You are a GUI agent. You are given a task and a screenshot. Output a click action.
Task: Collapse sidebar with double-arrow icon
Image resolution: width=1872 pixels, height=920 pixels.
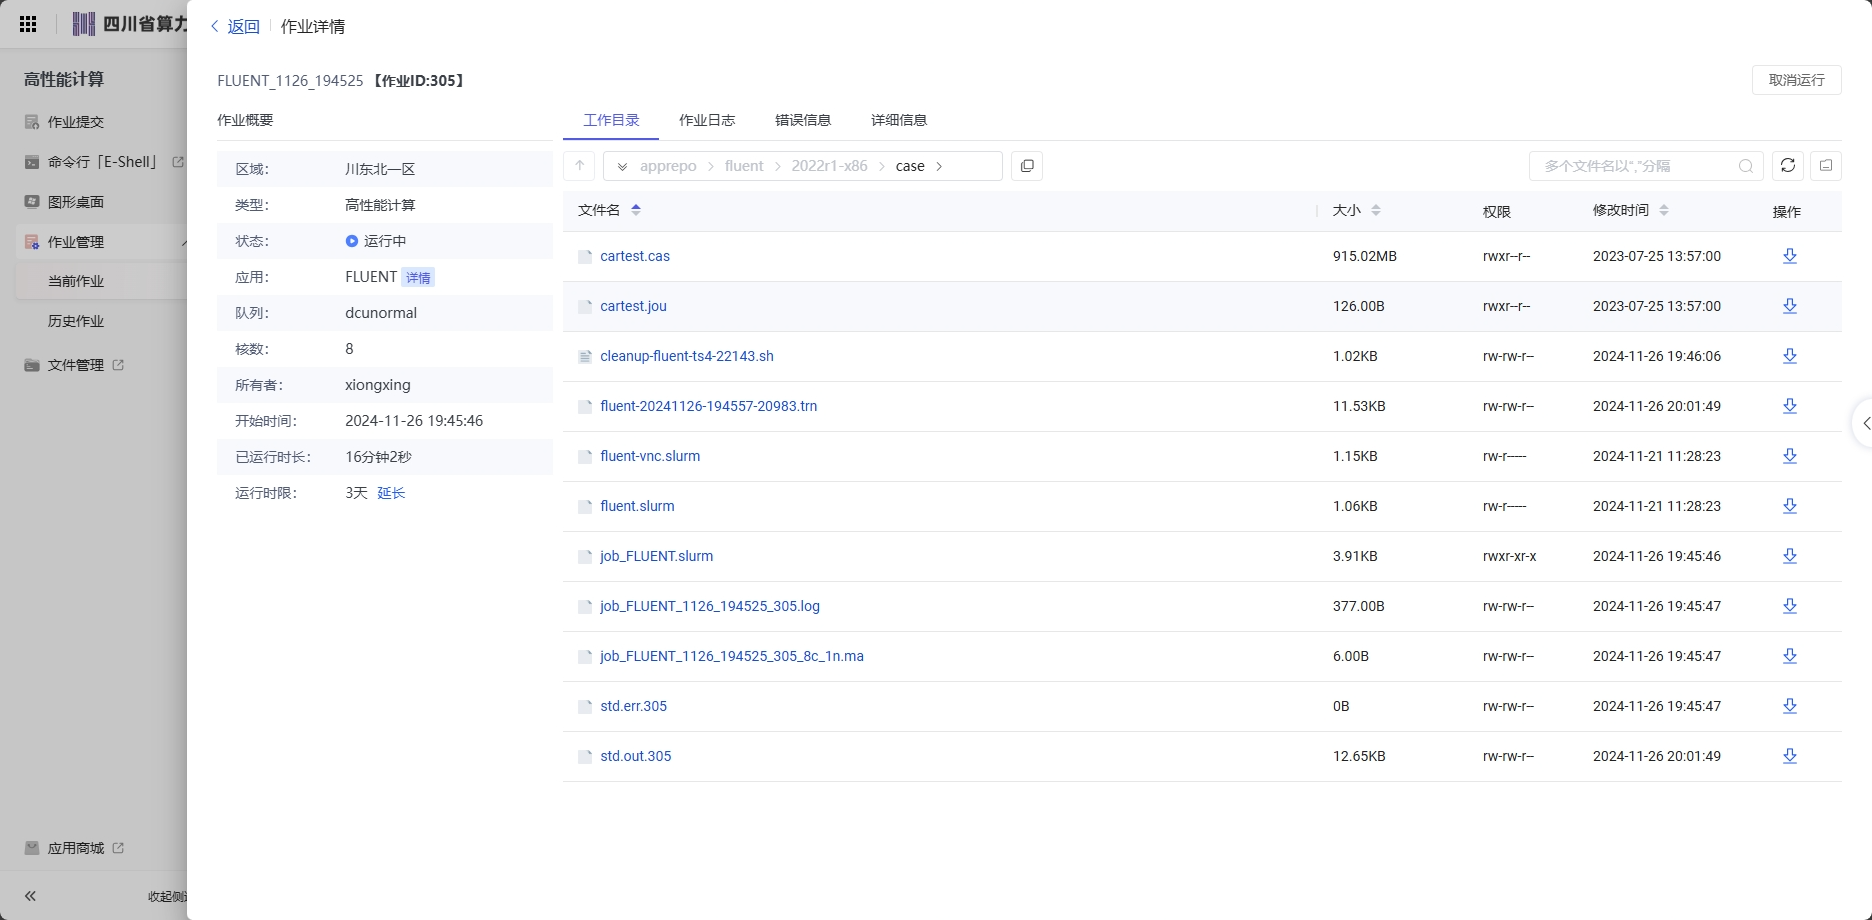pyautogui.click(x=30, y=896)
